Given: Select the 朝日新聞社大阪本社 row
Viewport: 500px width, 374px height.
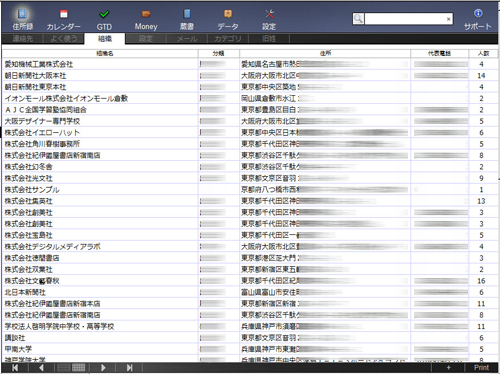Looking at the screenshot, I should [250, 76].
